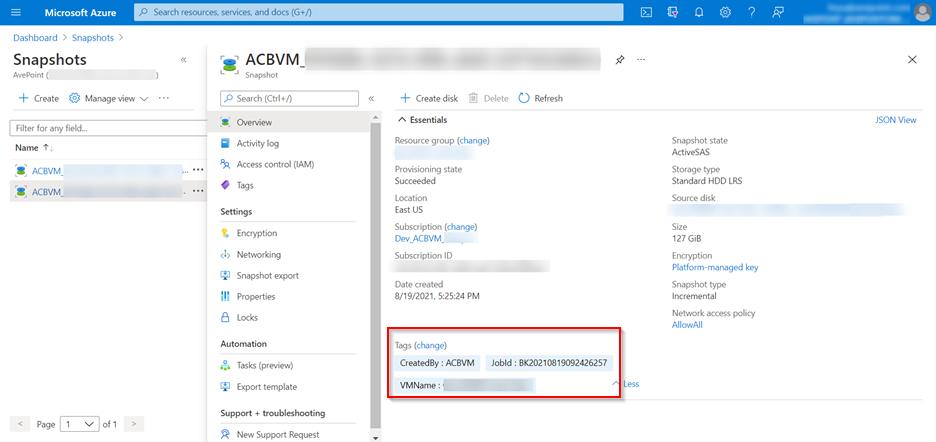Click the Create disk button

tap(429, 98)
